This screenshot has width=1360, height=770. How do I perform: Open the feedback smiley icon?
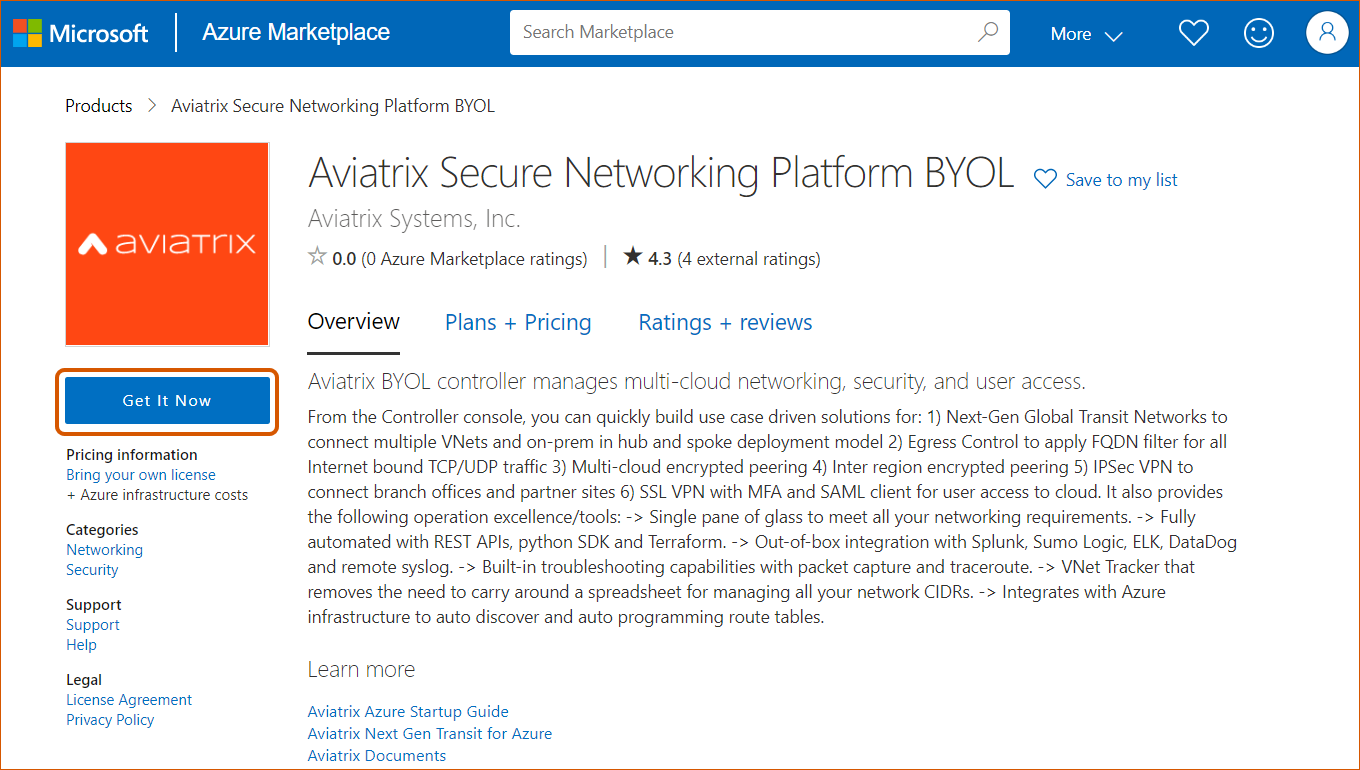1259,32
